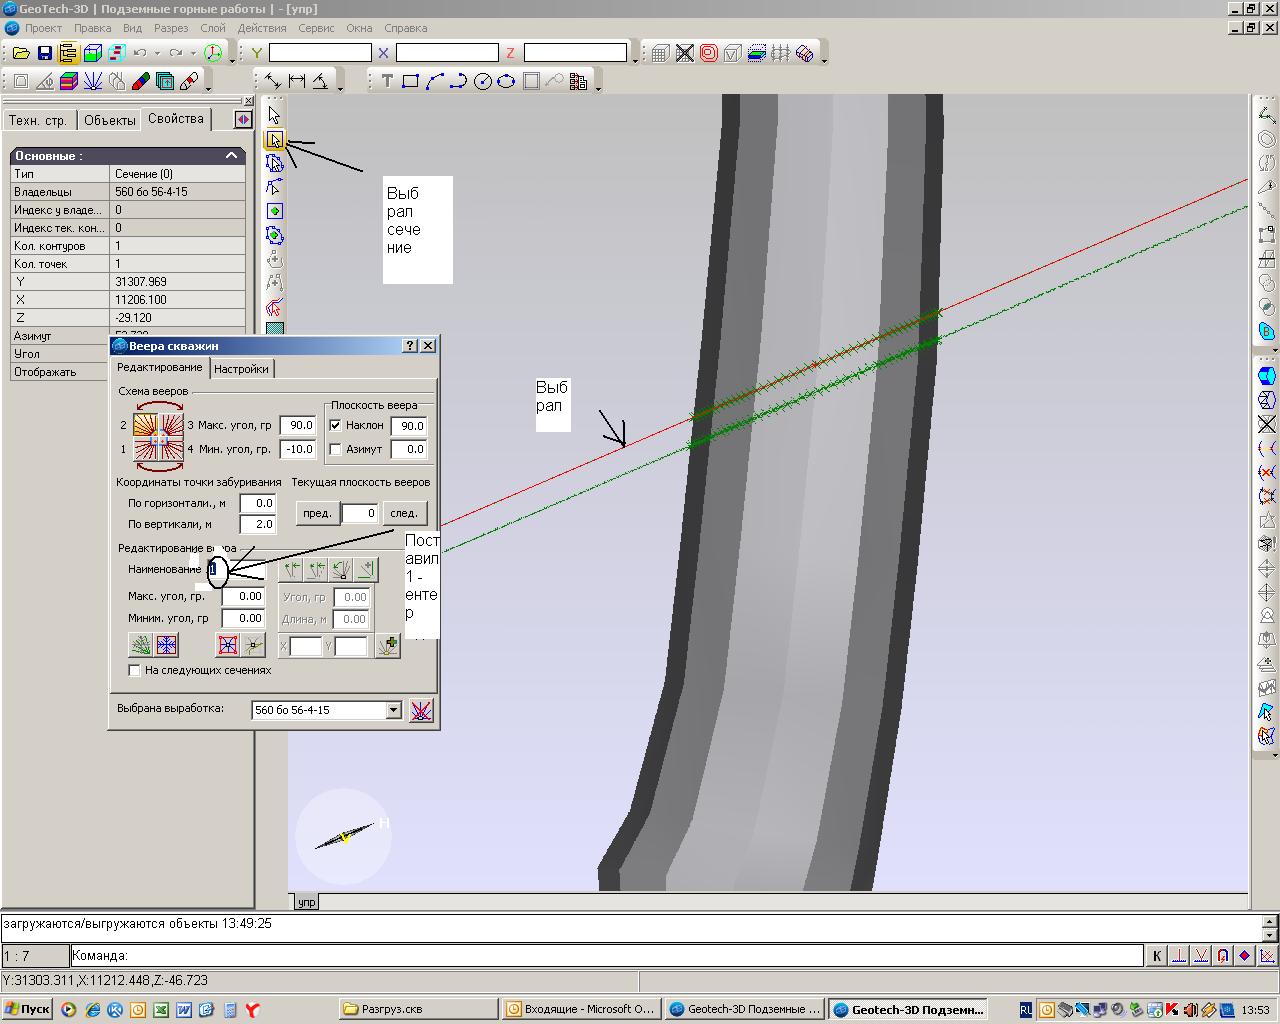Open the undo history dropdown arrow
The width and height of the screenshot is (1280, 1024).
click(x=157, y=53)
